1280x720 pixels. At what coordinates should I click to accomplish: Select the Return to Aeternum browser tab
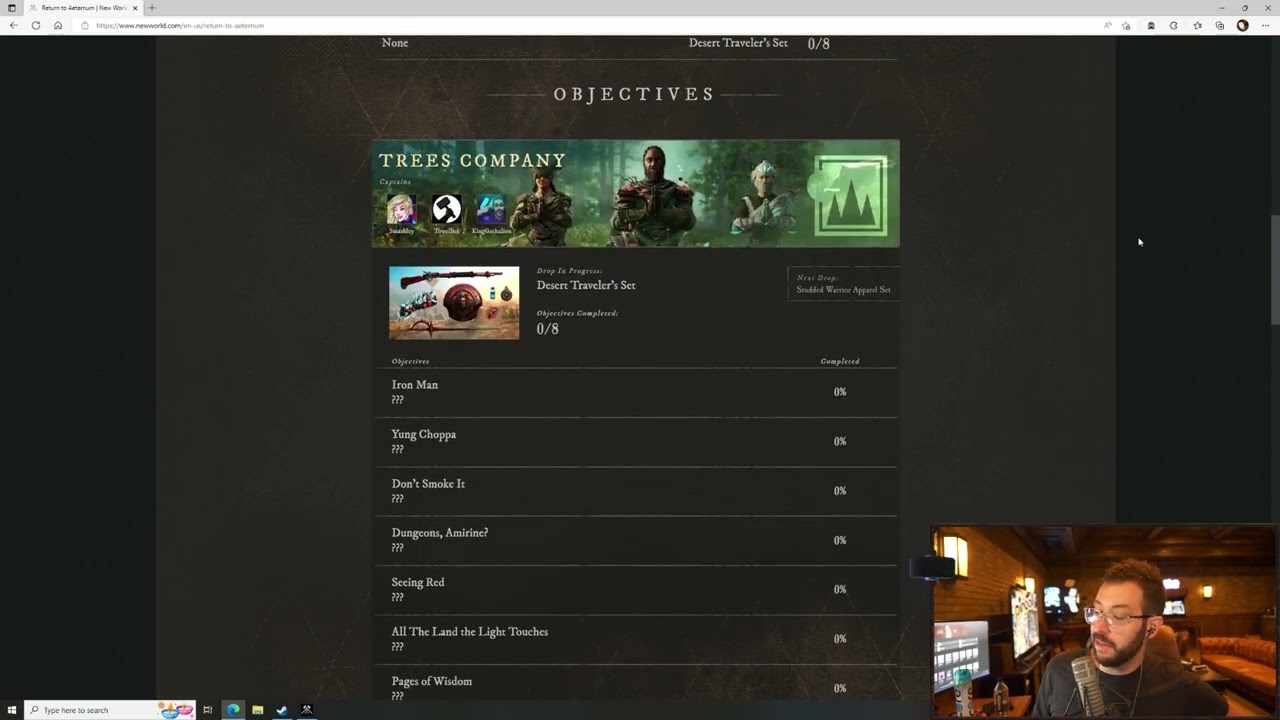click(x=84, y=8)
